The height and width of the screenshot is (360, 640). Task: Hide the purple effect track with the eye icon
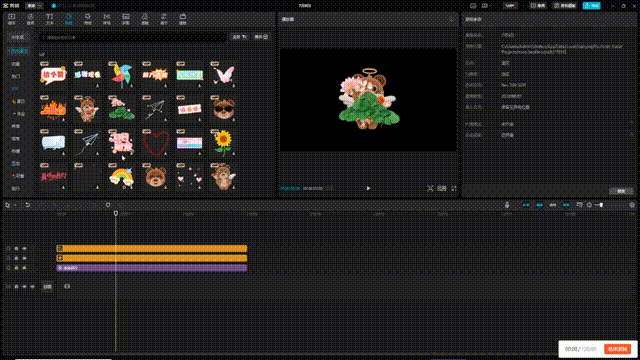(24, 268)
